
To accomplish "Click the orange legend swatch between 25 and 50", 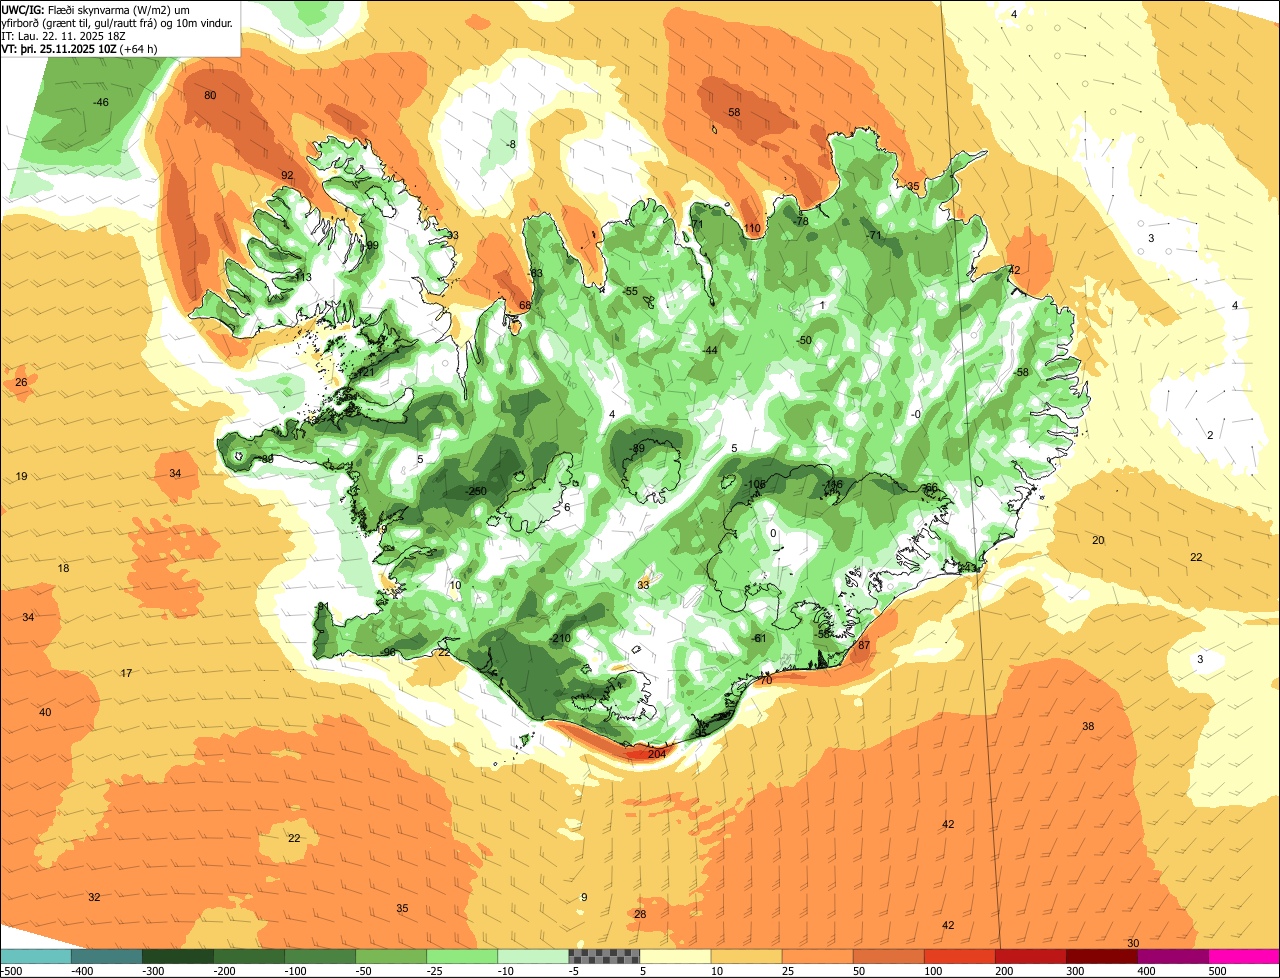I will coord(817,956).
